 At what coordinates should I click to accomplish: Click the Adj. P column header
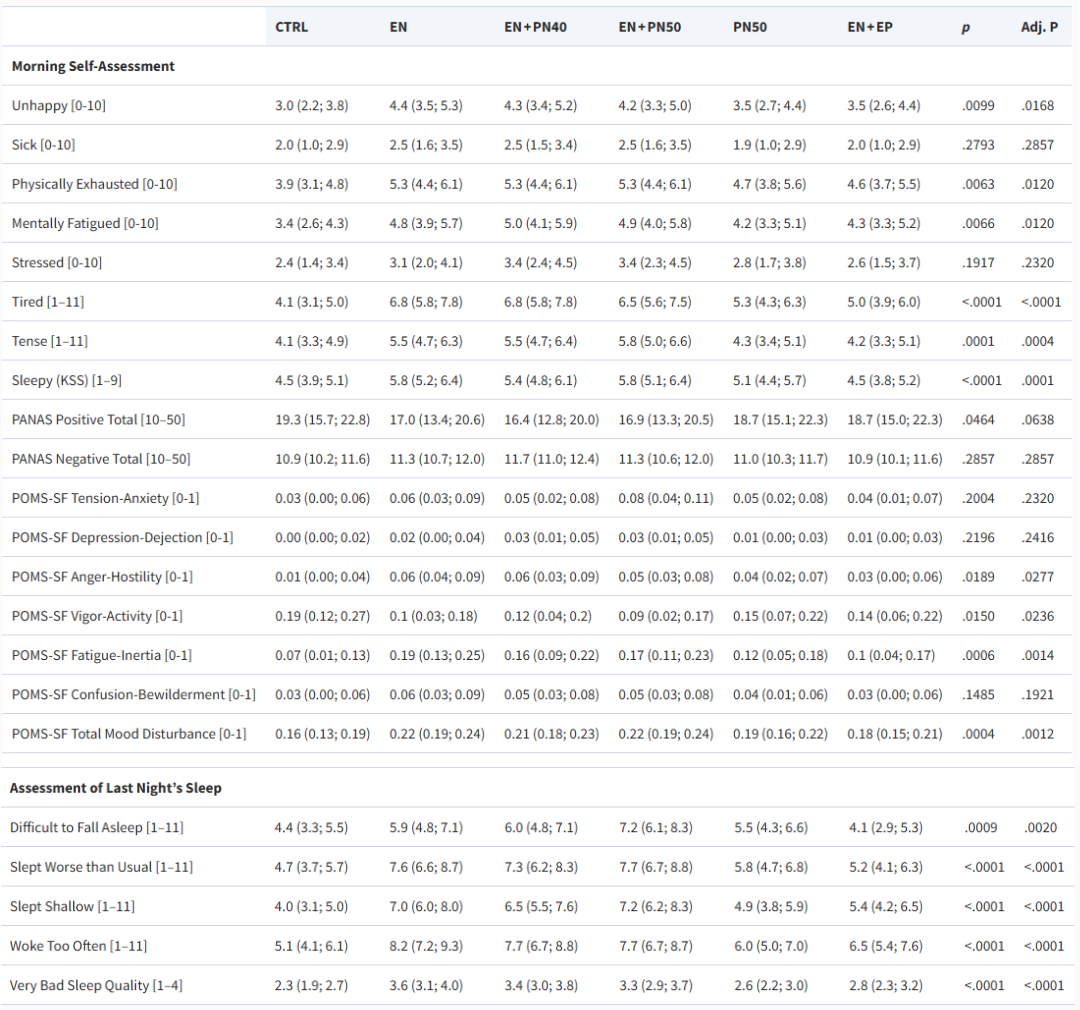(1039, 27)
